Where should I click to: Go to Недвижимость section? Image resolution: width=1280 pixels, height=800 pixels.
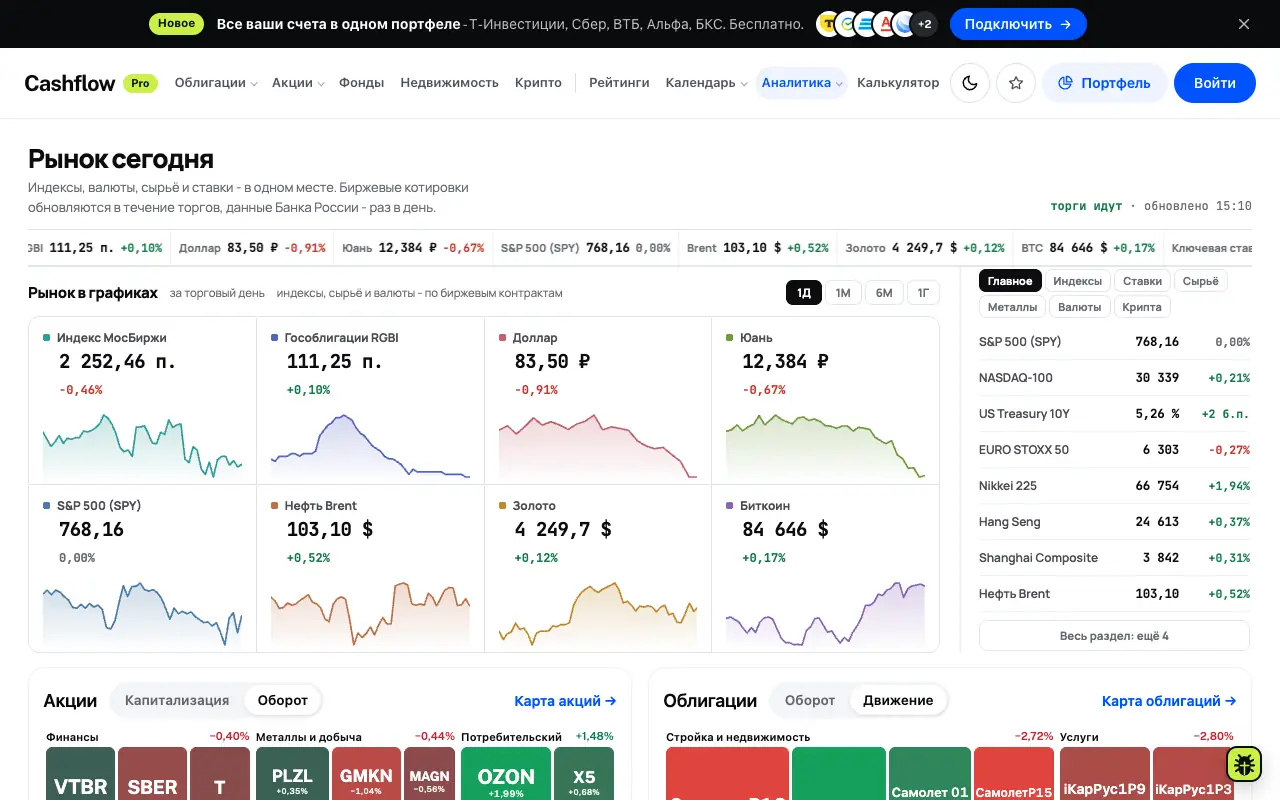(449, 83)
